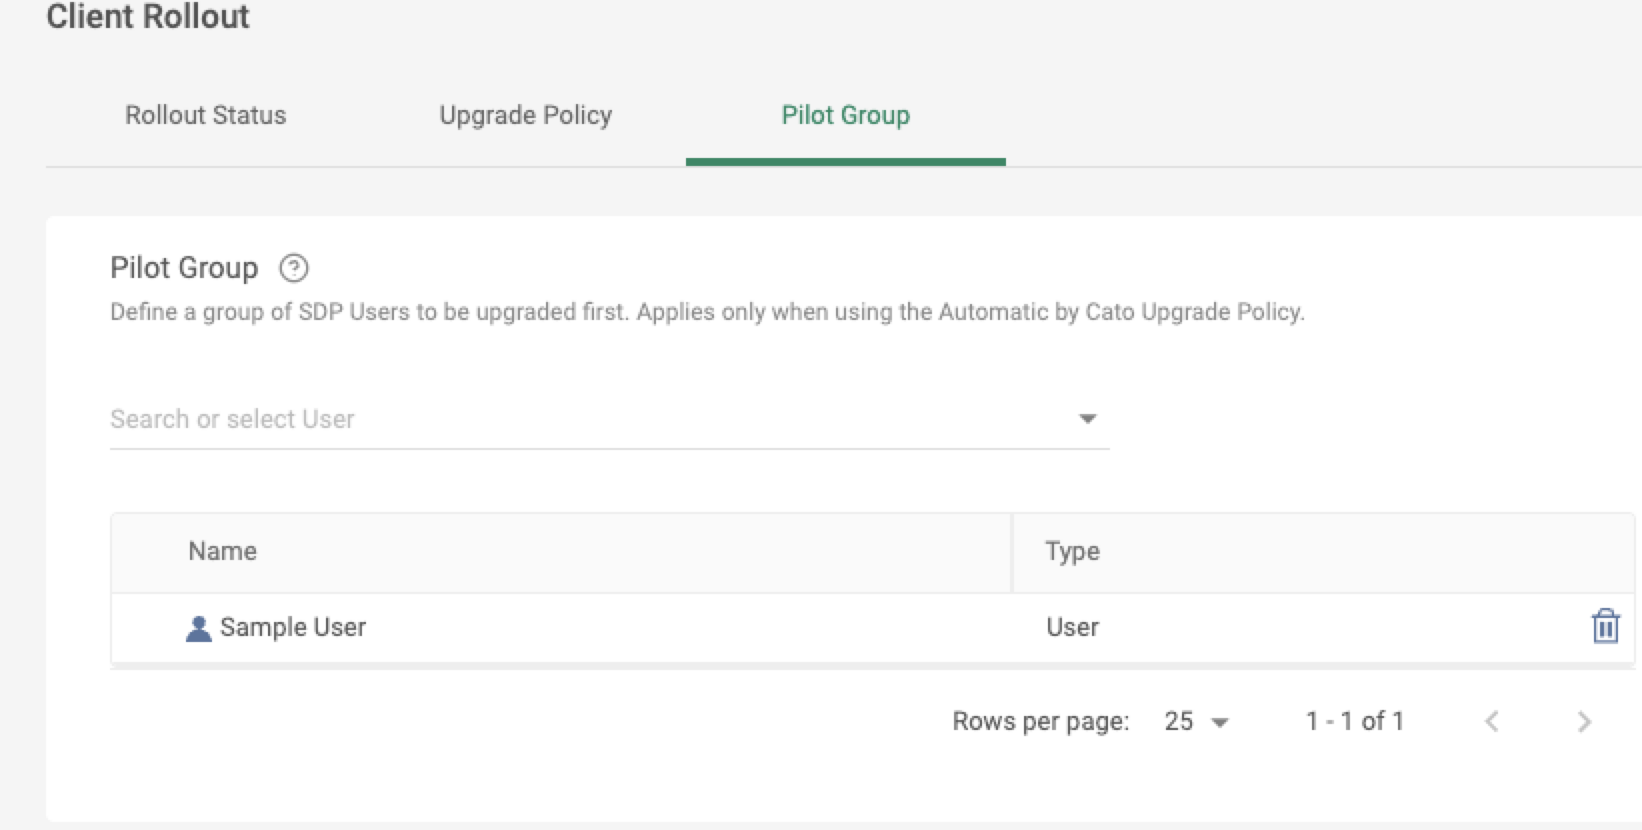This screenshot has width=1642, height=830.
Task: Click the "1 - 1 of 1" page count
Action: [1354, 721]
